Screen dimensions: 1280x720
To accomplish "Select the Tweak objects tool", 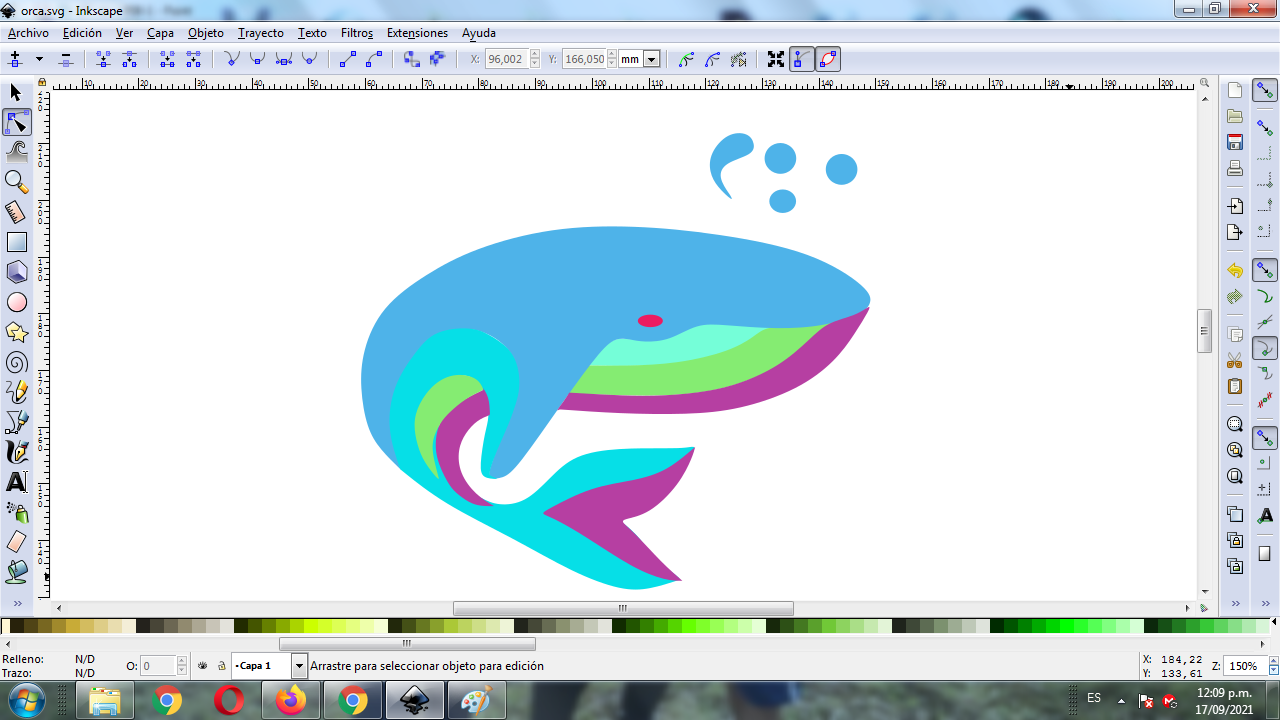I will (16, 152).
